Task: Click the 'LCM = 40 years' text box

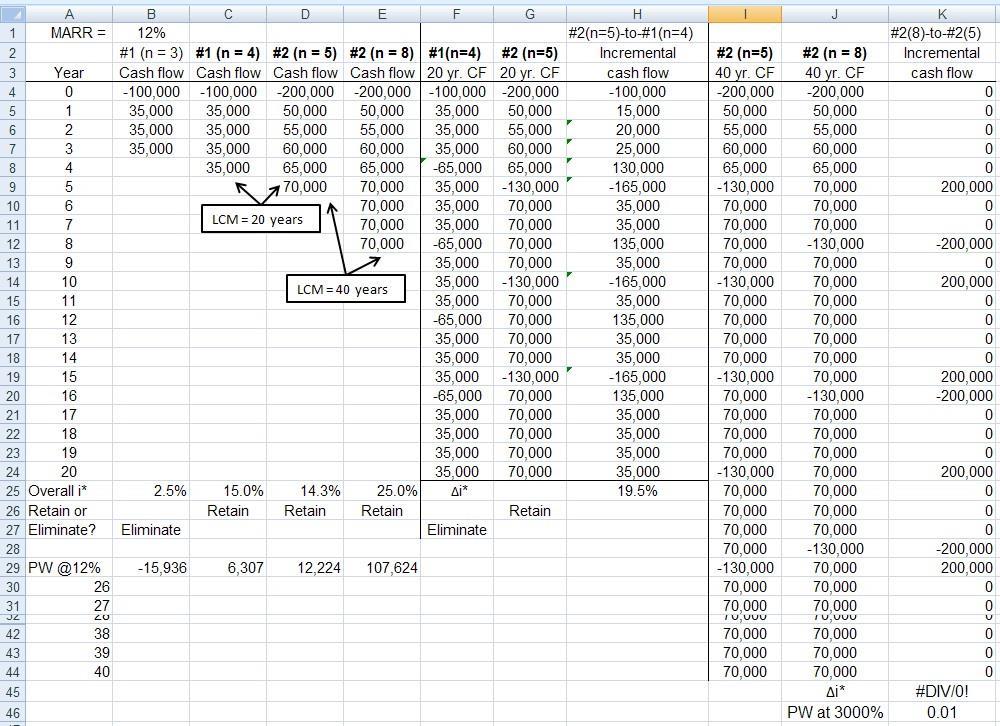Action: pos(346,289)
